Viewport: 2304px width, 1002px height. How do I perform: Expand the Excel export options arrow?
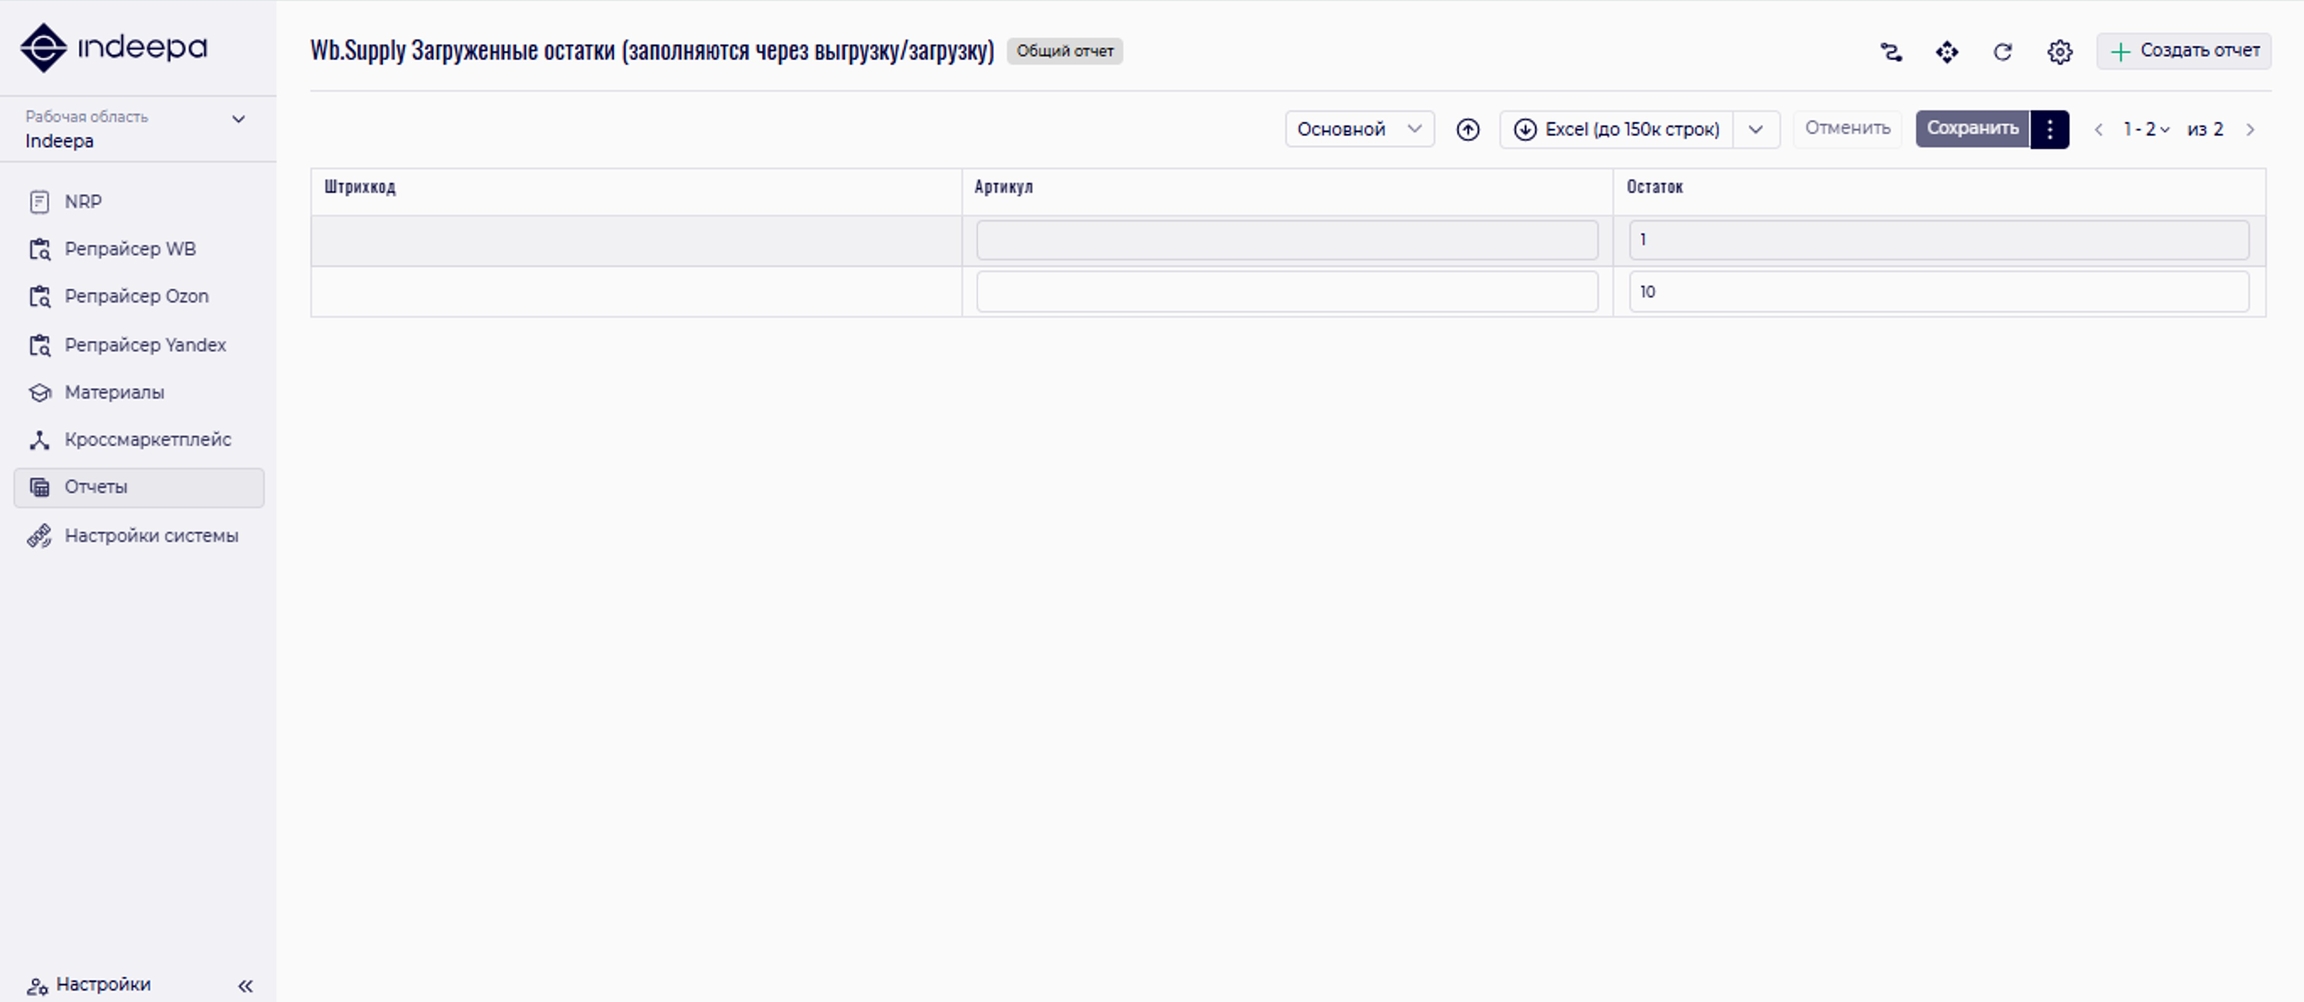pyautogui.click(x=1755, y=129)
